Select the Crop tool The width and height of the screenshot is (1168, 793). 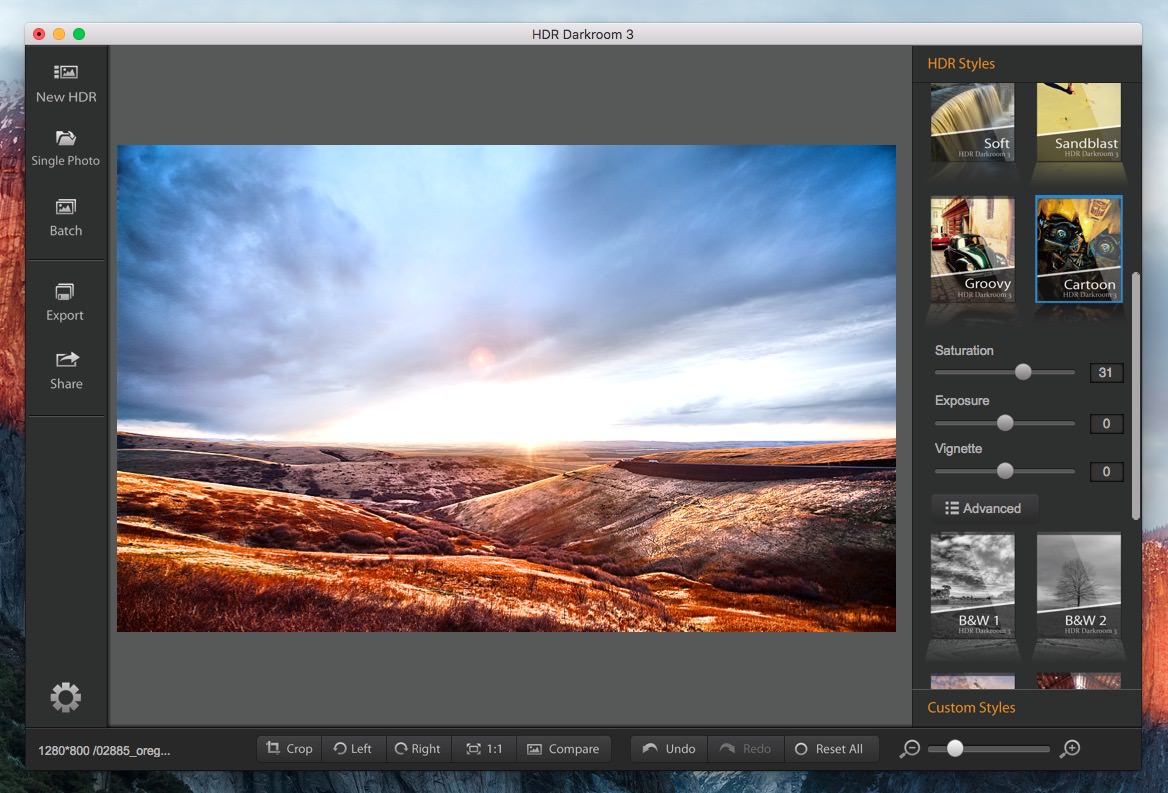click(289, 749)
